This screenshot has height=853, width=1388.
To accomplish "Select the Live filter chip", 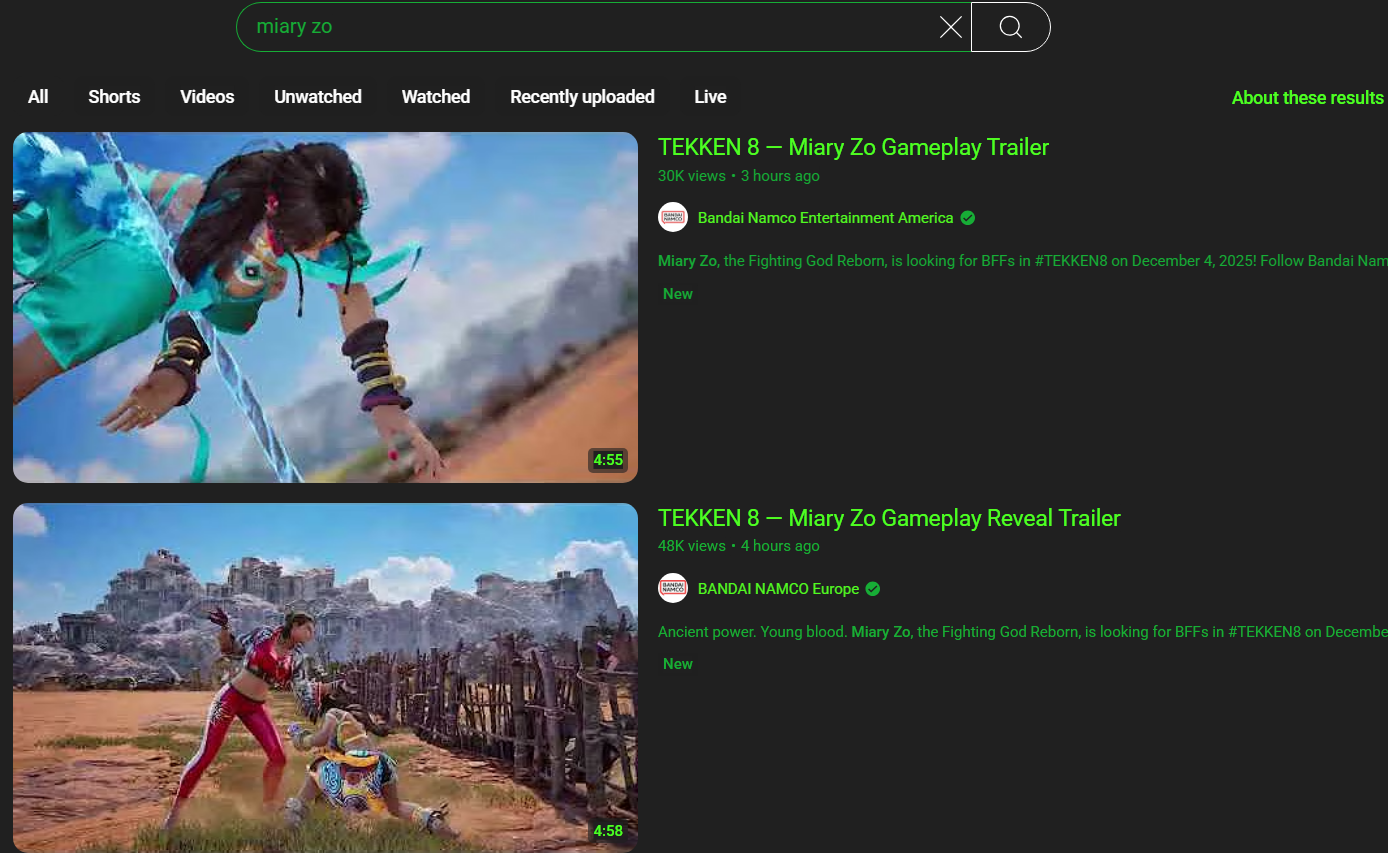I will click(710, 97).
